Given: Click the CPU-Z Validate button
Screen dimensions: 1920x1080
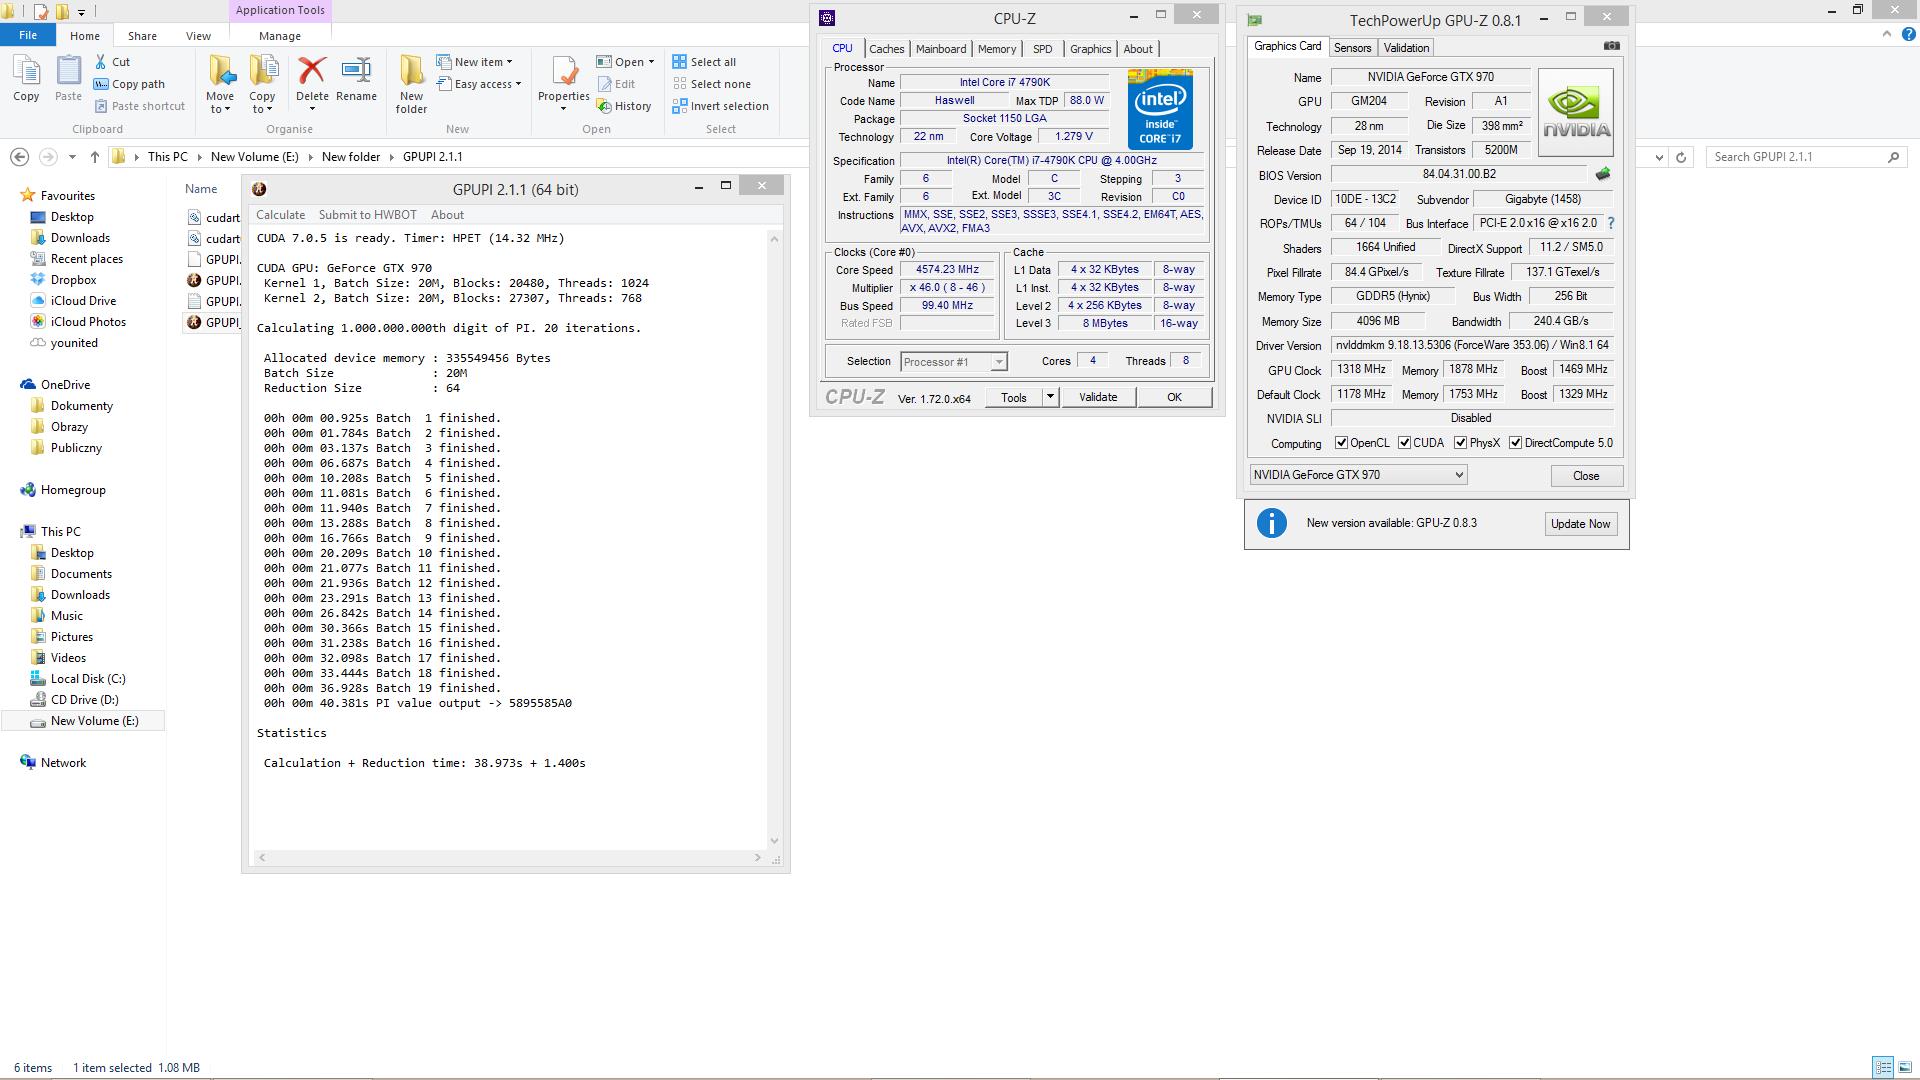Looking at the screenshot, I should coord(1097,397).
